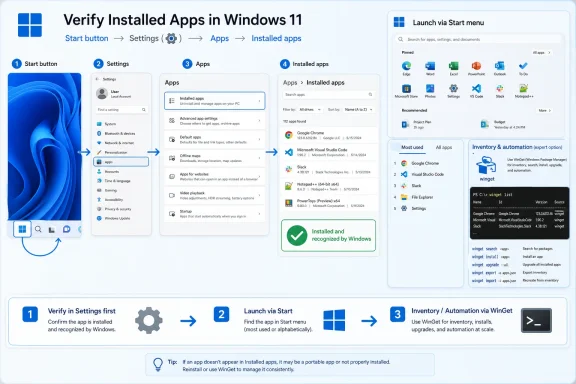Image resolution: width=576 pixels, height=384 pixels.
Task: Click PowerToys (Preview) icon in Installed apps
Action: (x=289, y=203)
